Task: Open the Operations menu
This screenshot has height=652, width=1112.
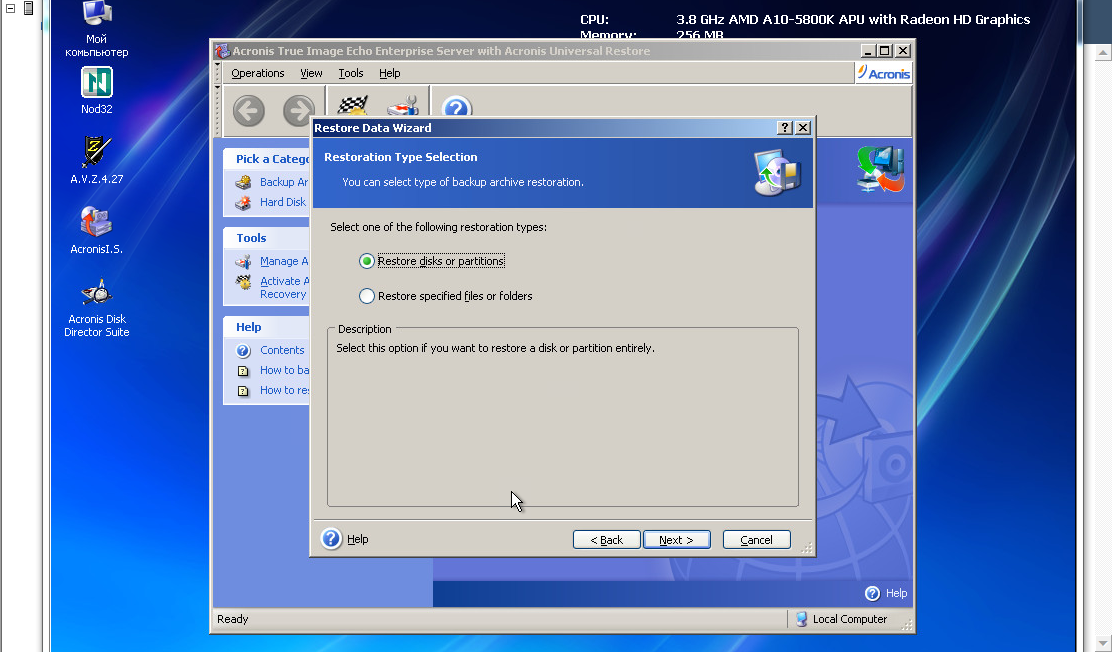Action: click(x=257, y=73)
